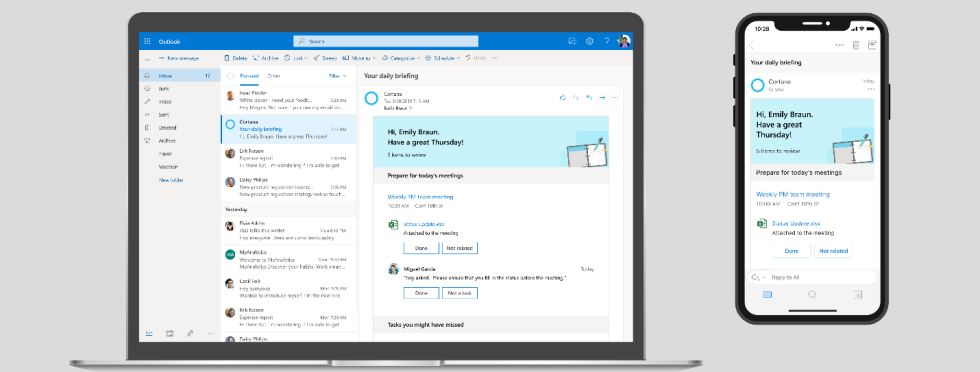980x372 pixels.
Task: Toggle the select-all circle beside Focused tab
Action: tap(230, 76)
